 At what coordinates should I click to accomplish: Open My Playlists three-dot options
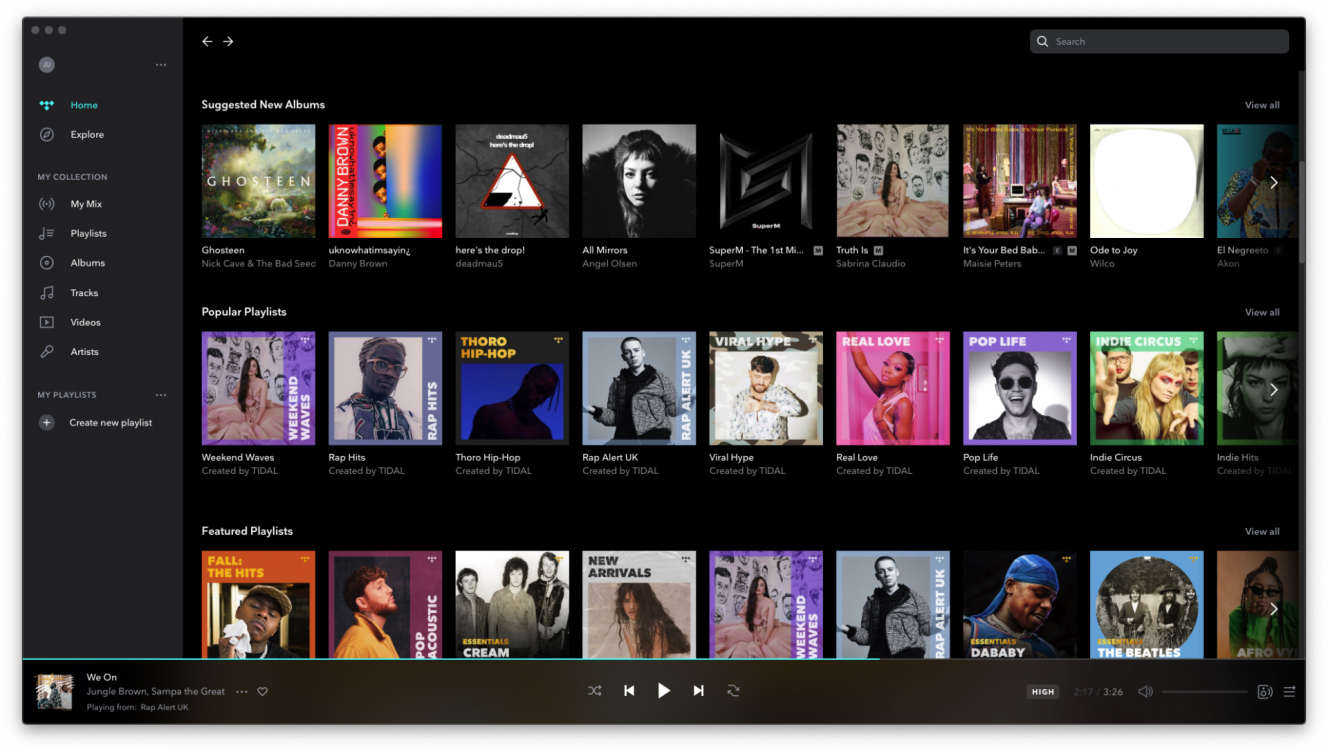[161, 395]
